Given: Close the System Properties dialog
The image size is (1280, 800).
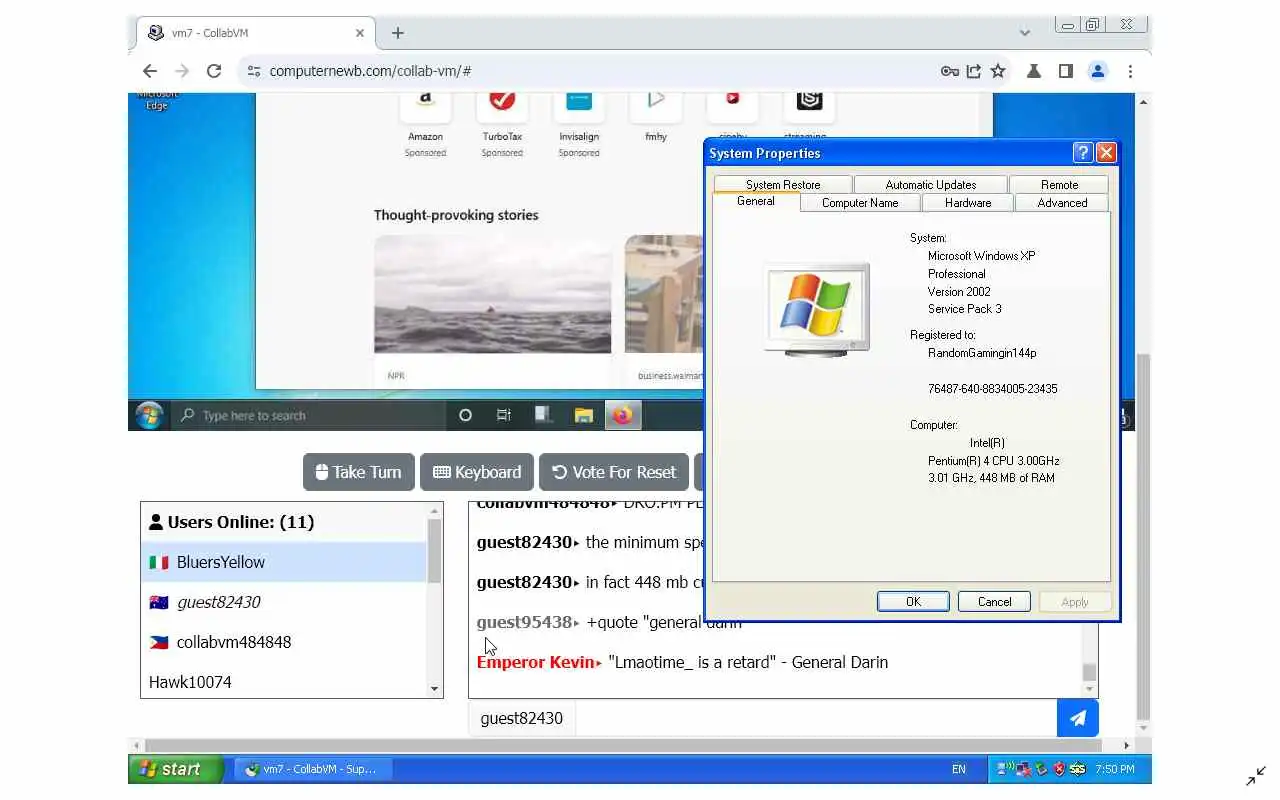Looking at the screenshot, I should (1106, 152).
